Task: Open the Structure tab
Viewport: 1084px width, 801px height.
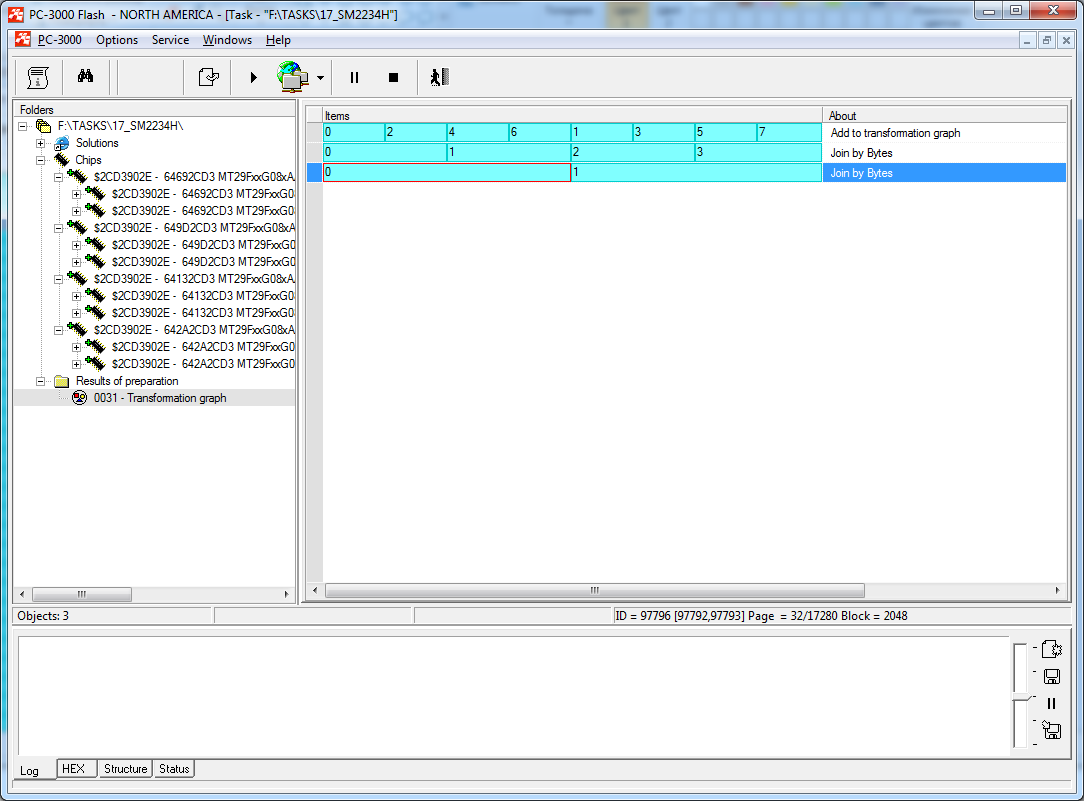Action: click(x=126, y=769)
